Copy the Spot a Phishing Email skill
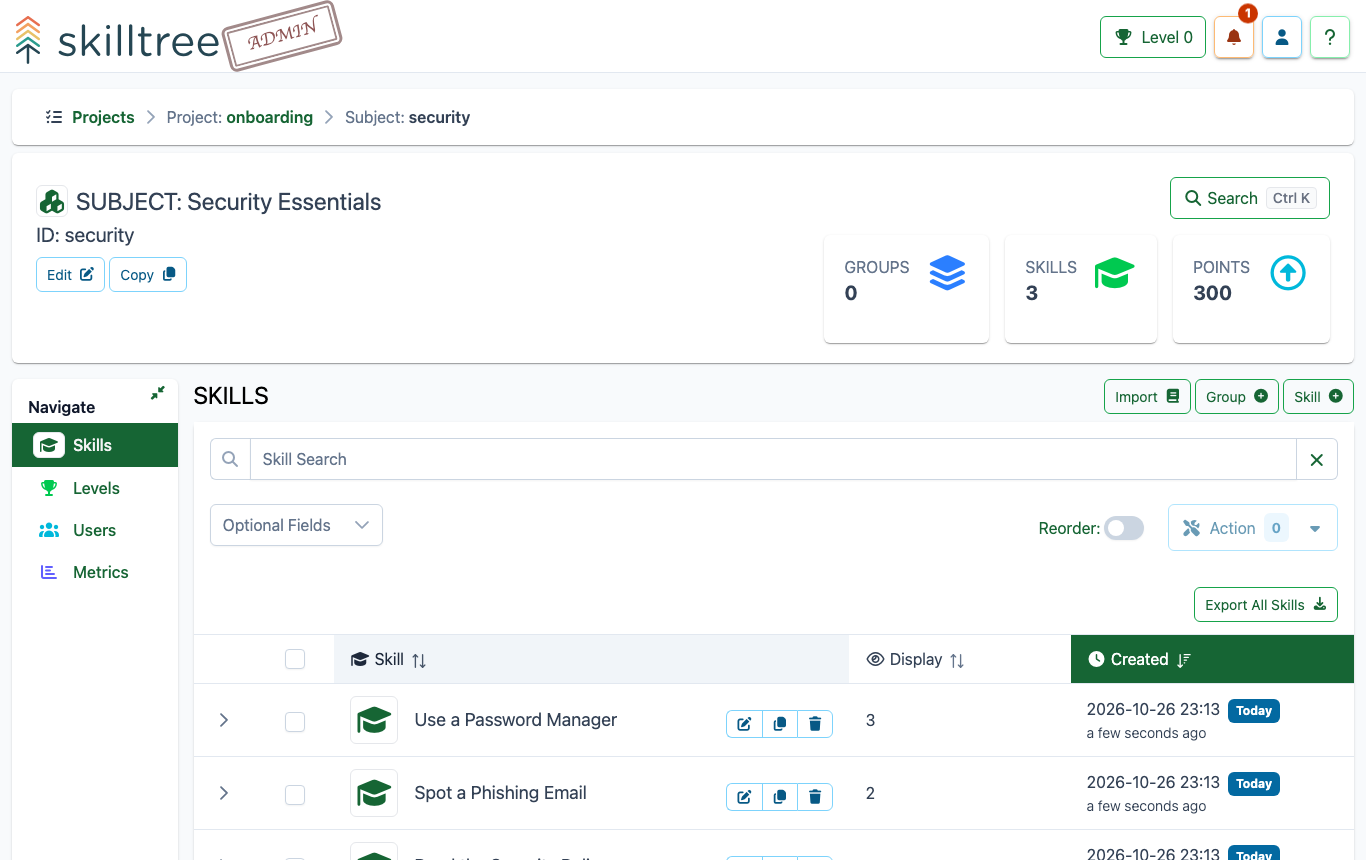 [780, 797]
